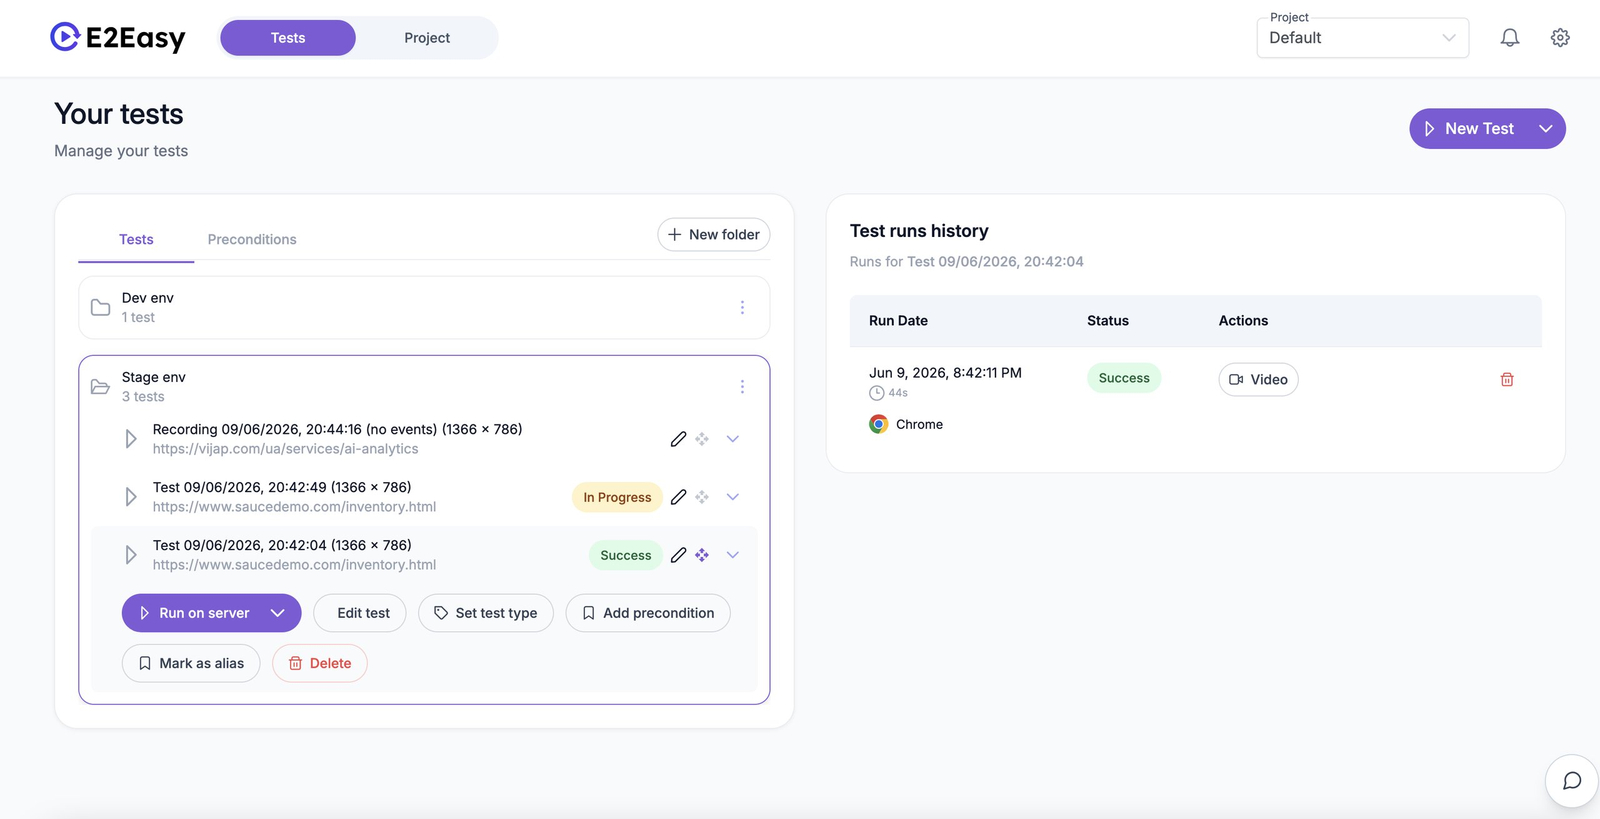Click saucedemo URL under Test 20:42:49

[294, 507]
